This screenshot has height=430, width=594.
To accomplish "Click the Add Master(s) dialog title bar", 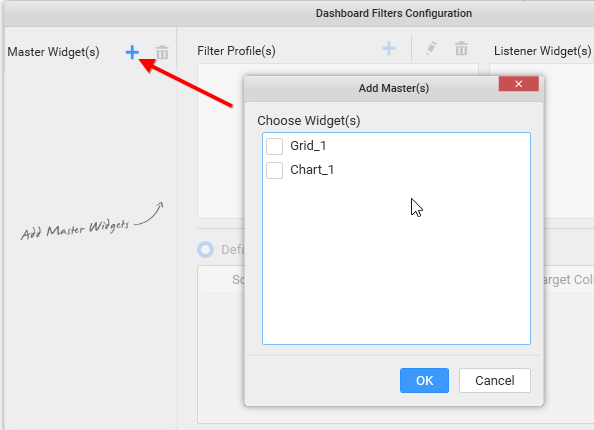I will 394,88.
